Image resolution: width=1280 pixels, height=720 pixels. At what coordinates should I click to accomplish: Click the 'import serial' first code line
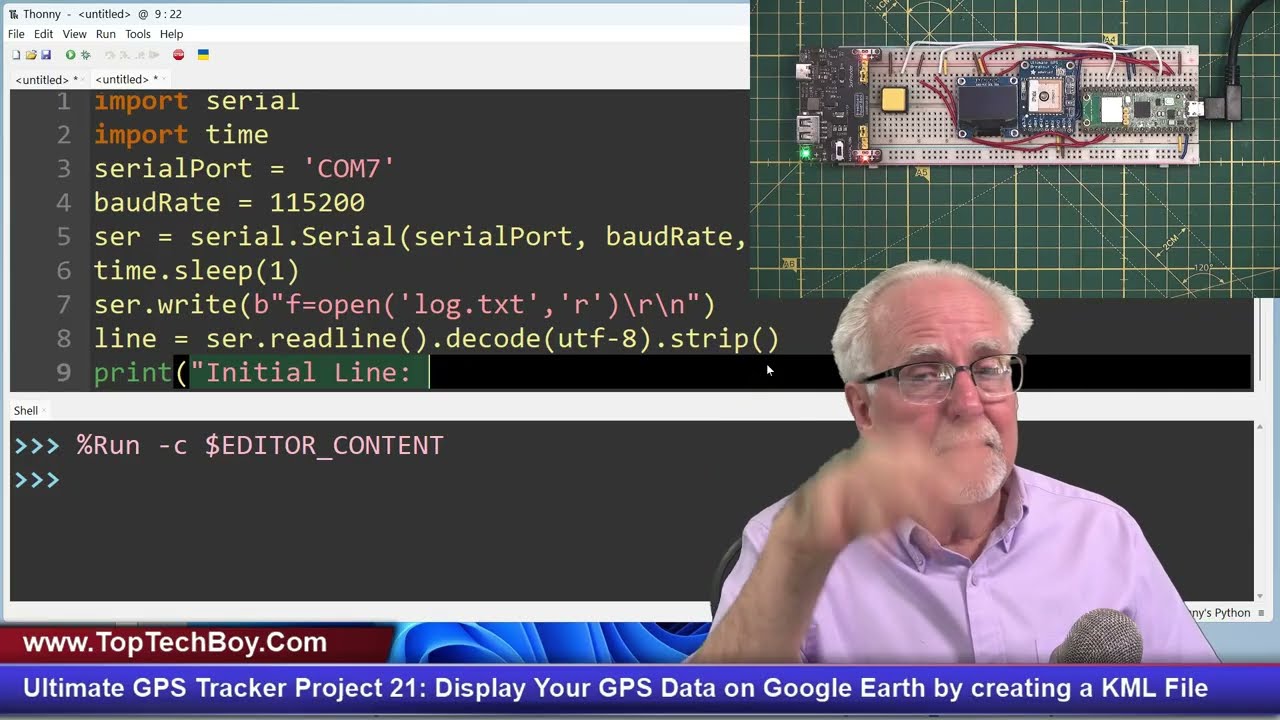196,100
